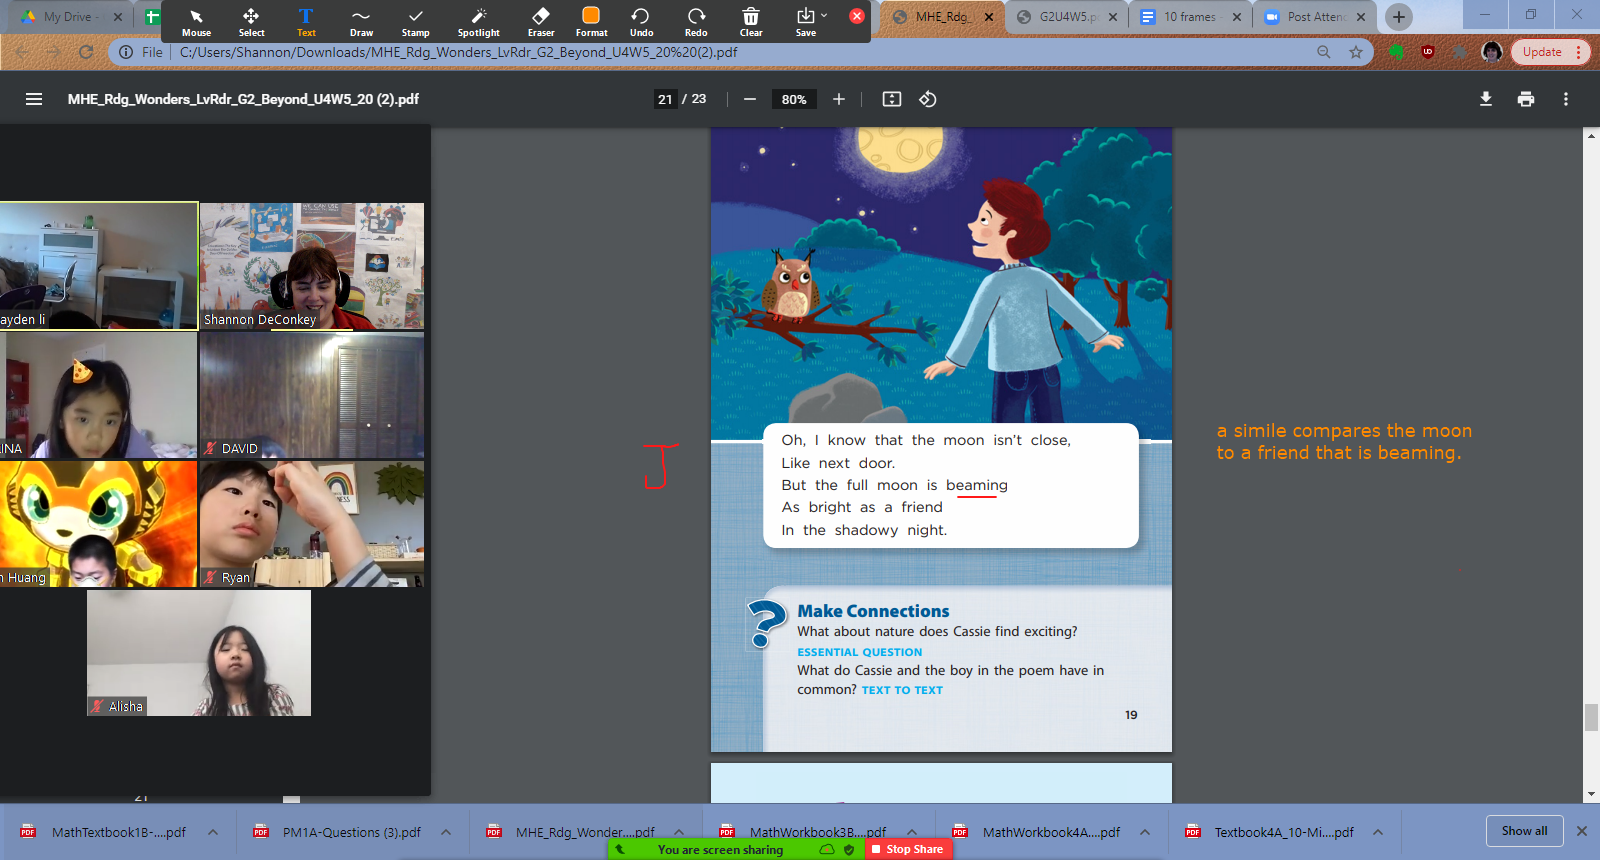Open Textbook4A_10-Mi pdf download
This screenshot has height=860, width=1600.
[x=1271, y=832]
